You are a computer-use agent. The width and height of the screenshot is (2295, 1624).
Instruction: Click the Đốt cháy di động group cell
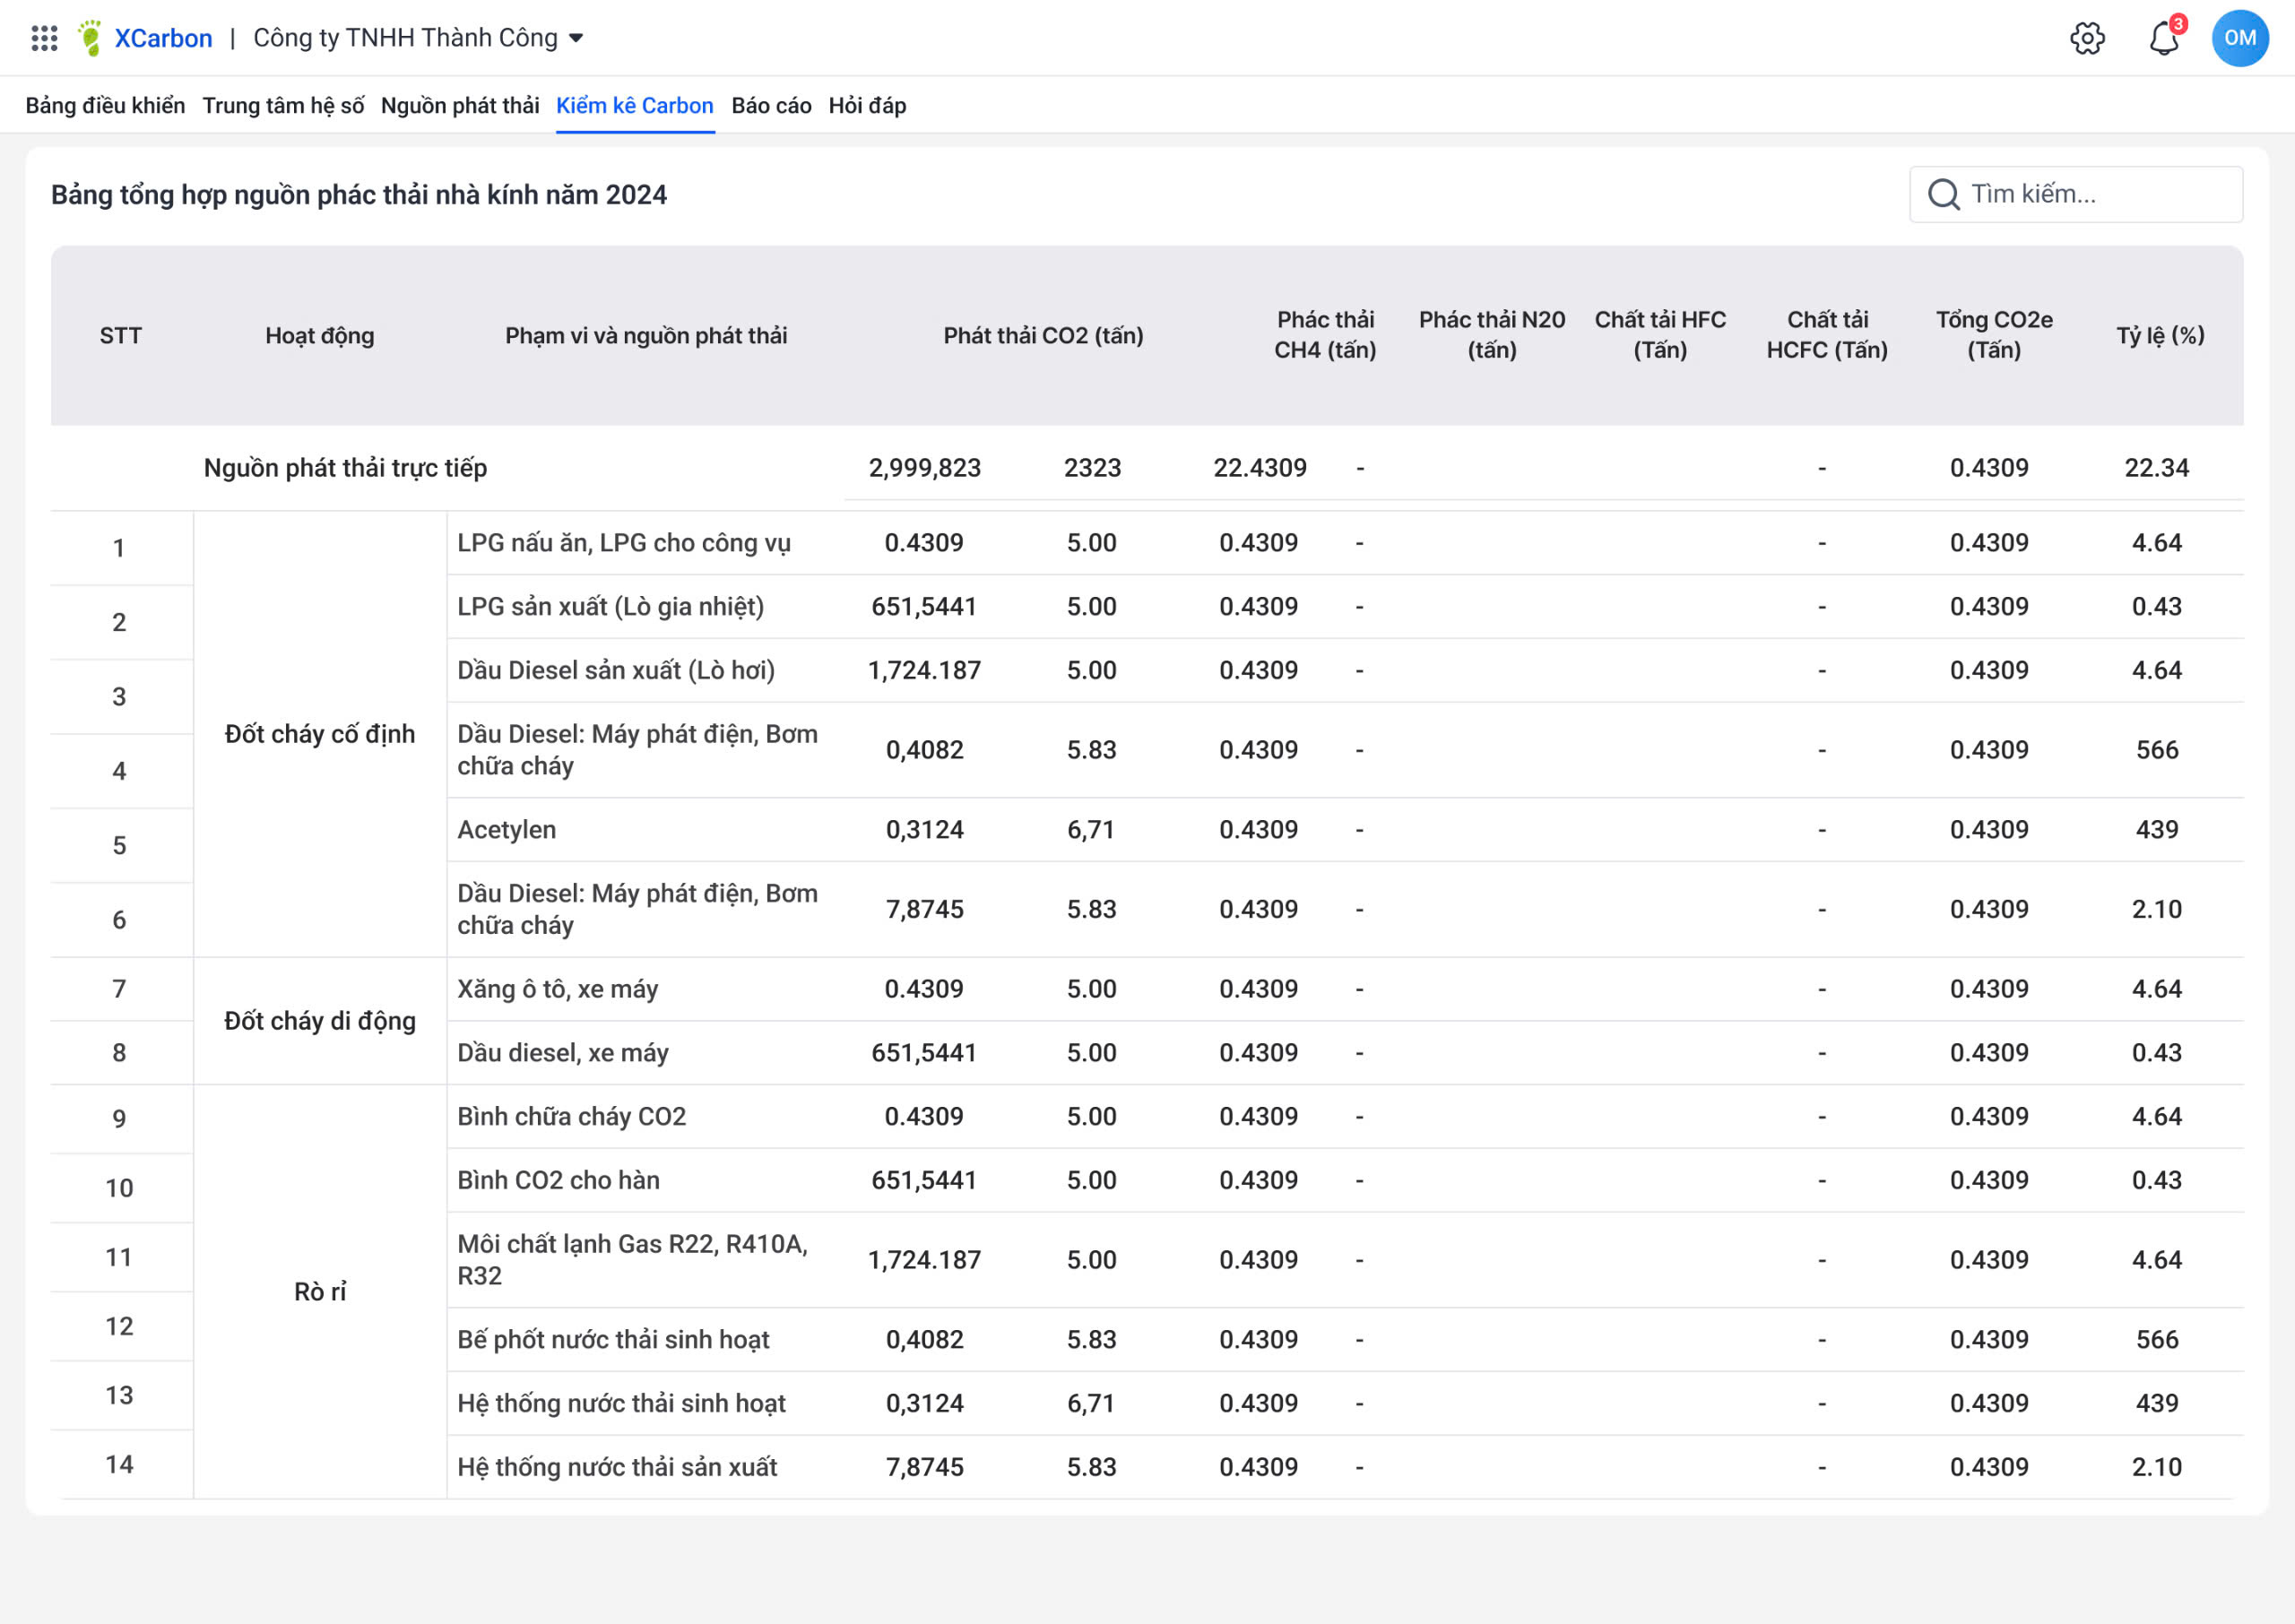(x=319, y=1021)
